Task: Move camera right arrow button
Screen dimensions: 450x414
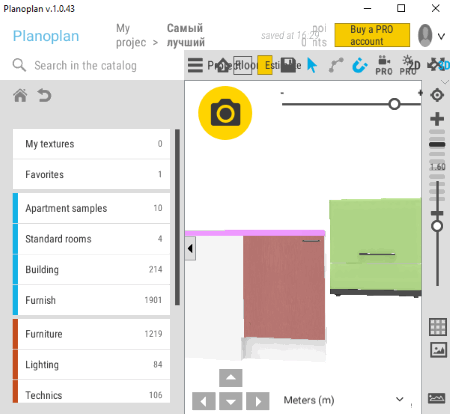Action: coord(258,401)
